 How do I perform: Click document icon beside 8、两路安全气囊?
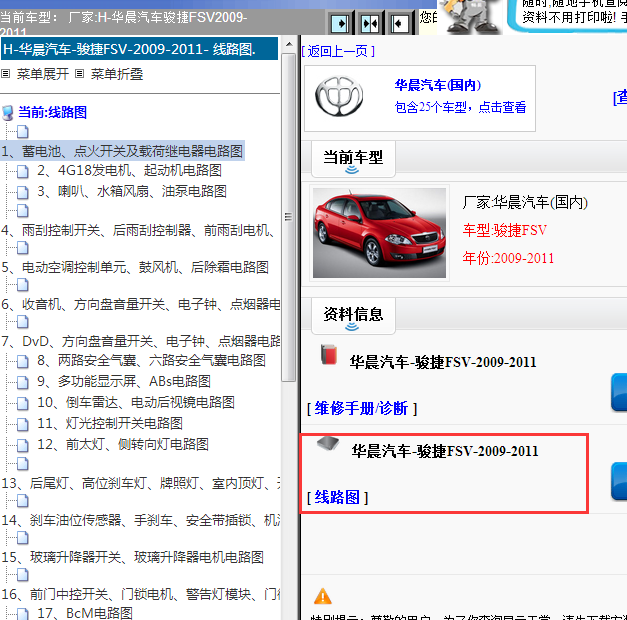[23, 361]
